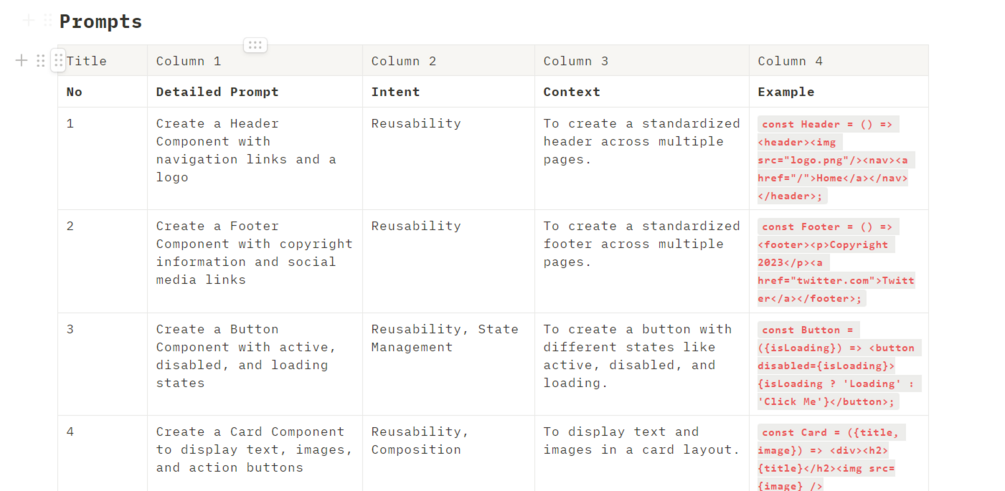Select the Column 3 header cell
Screen dimensions: 1005x491
(x=641, y=61)
